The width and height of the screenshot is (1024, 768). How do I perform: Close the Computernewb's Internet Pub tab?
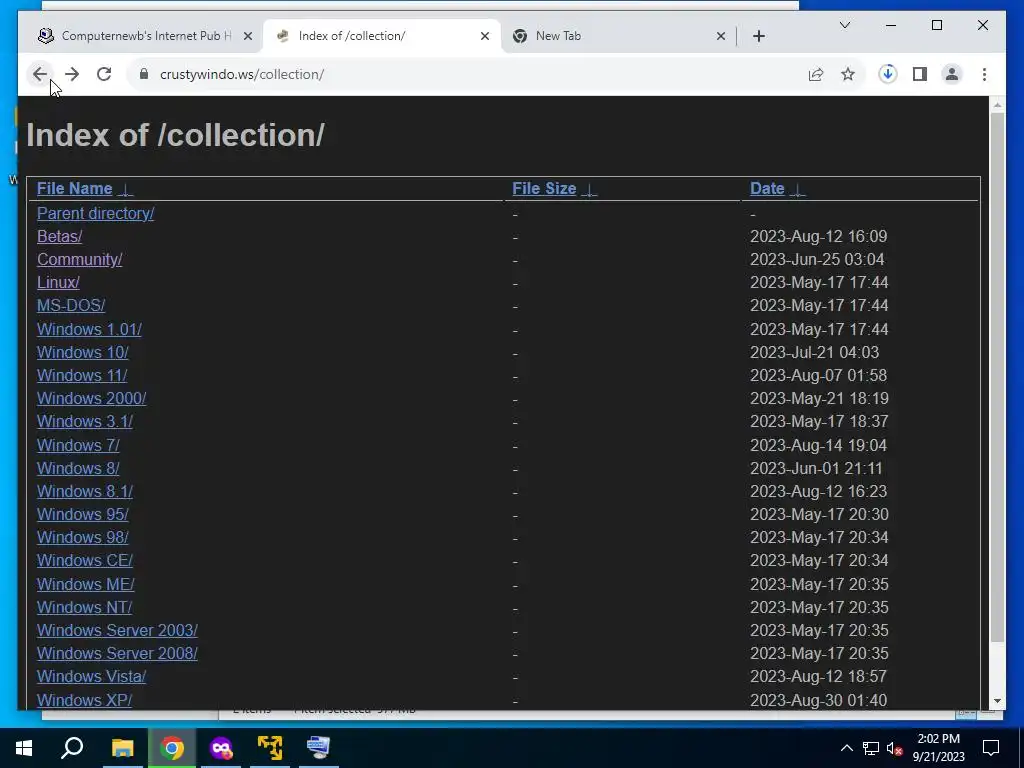pyautogui.click(x=248, y=36)
